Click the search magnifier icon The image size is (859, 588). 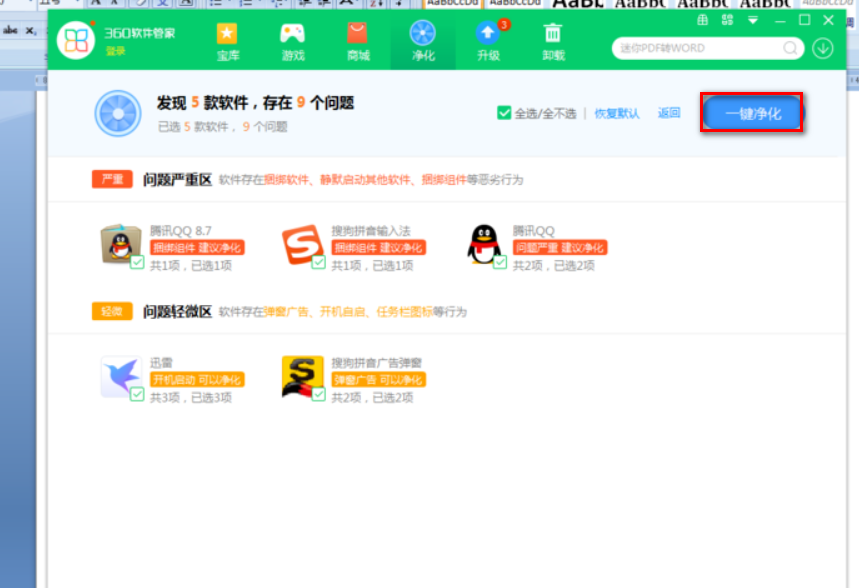point(790,48)
